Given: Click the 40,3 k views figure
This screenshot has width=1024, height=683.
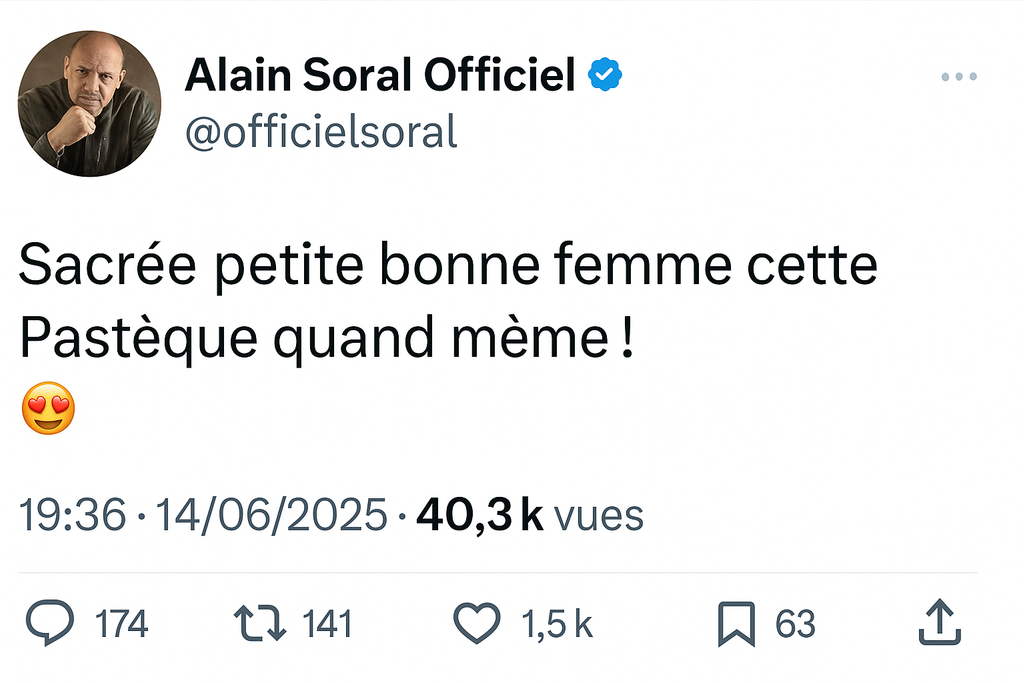Looking at the screenshot, I should [x=480, y=516].
